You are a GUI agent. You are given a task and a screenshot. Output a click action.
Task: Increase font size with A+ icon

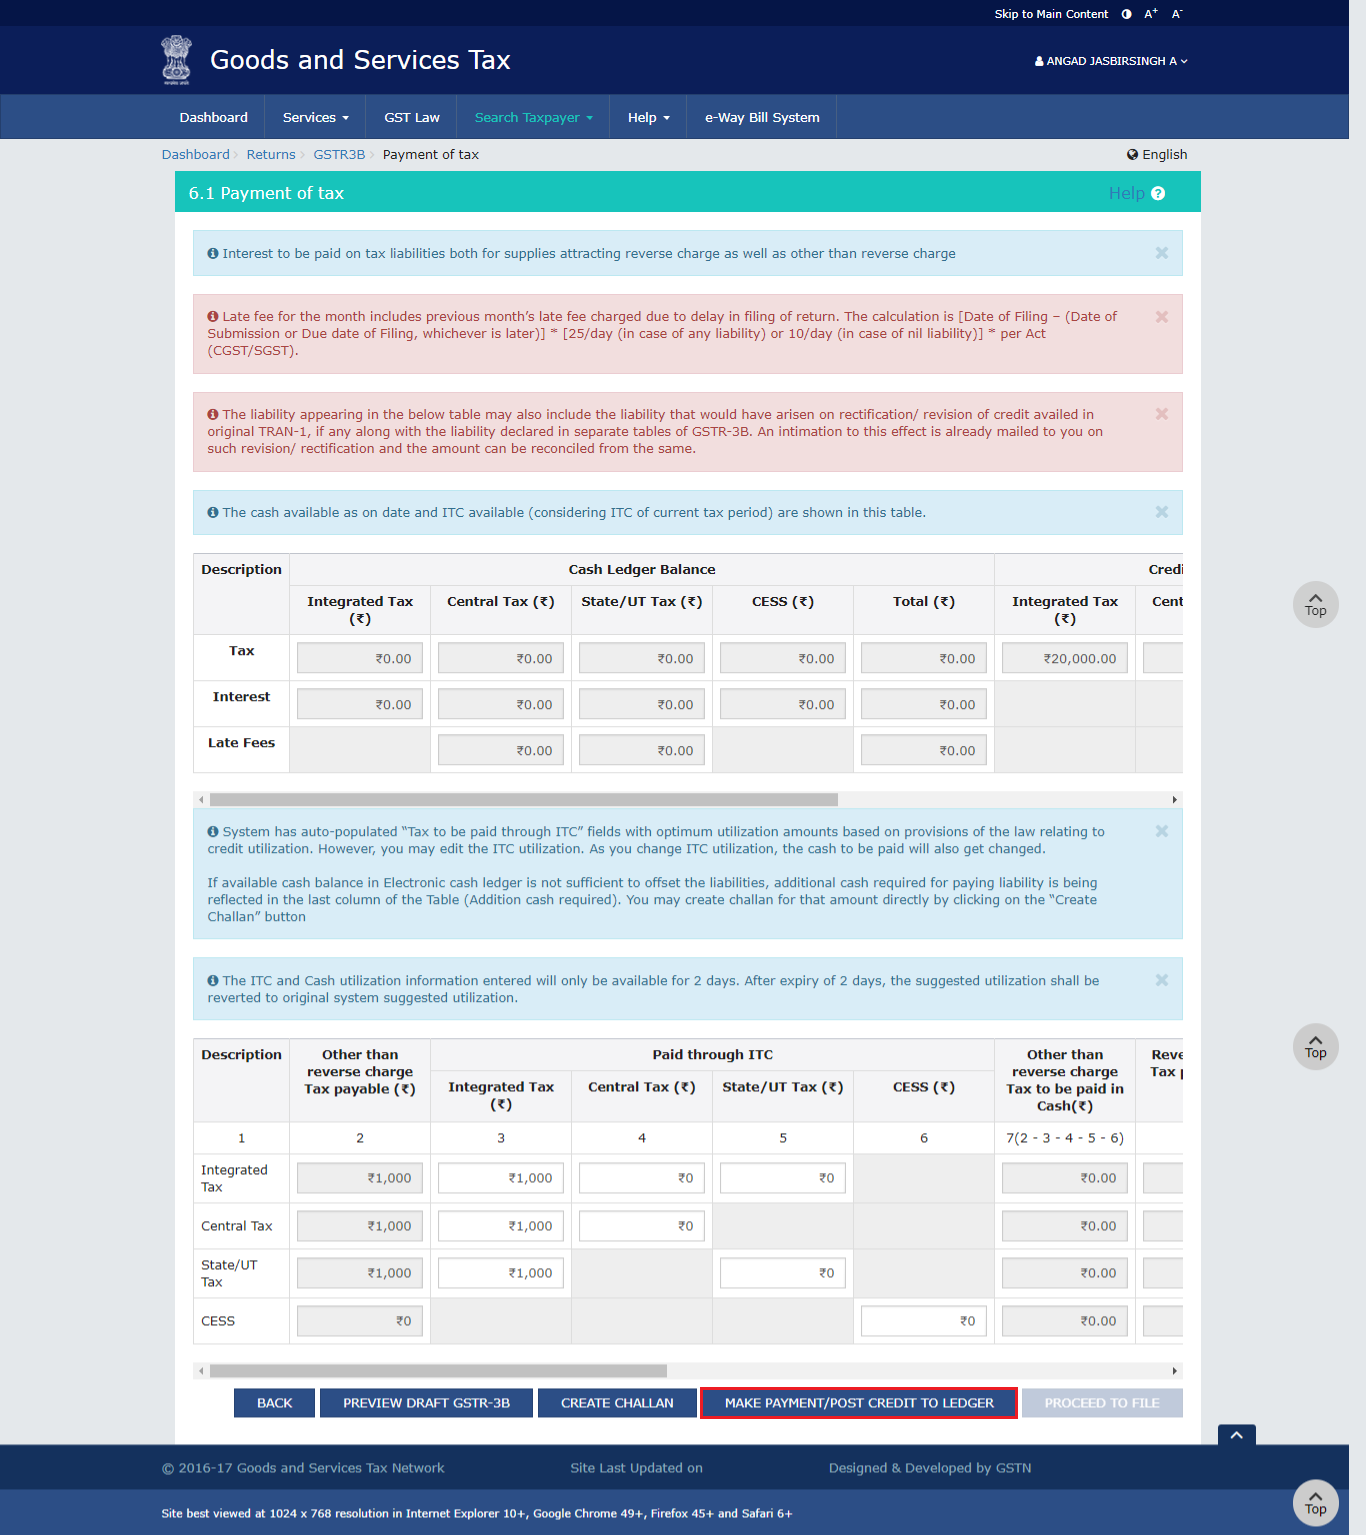[1151, 14]
